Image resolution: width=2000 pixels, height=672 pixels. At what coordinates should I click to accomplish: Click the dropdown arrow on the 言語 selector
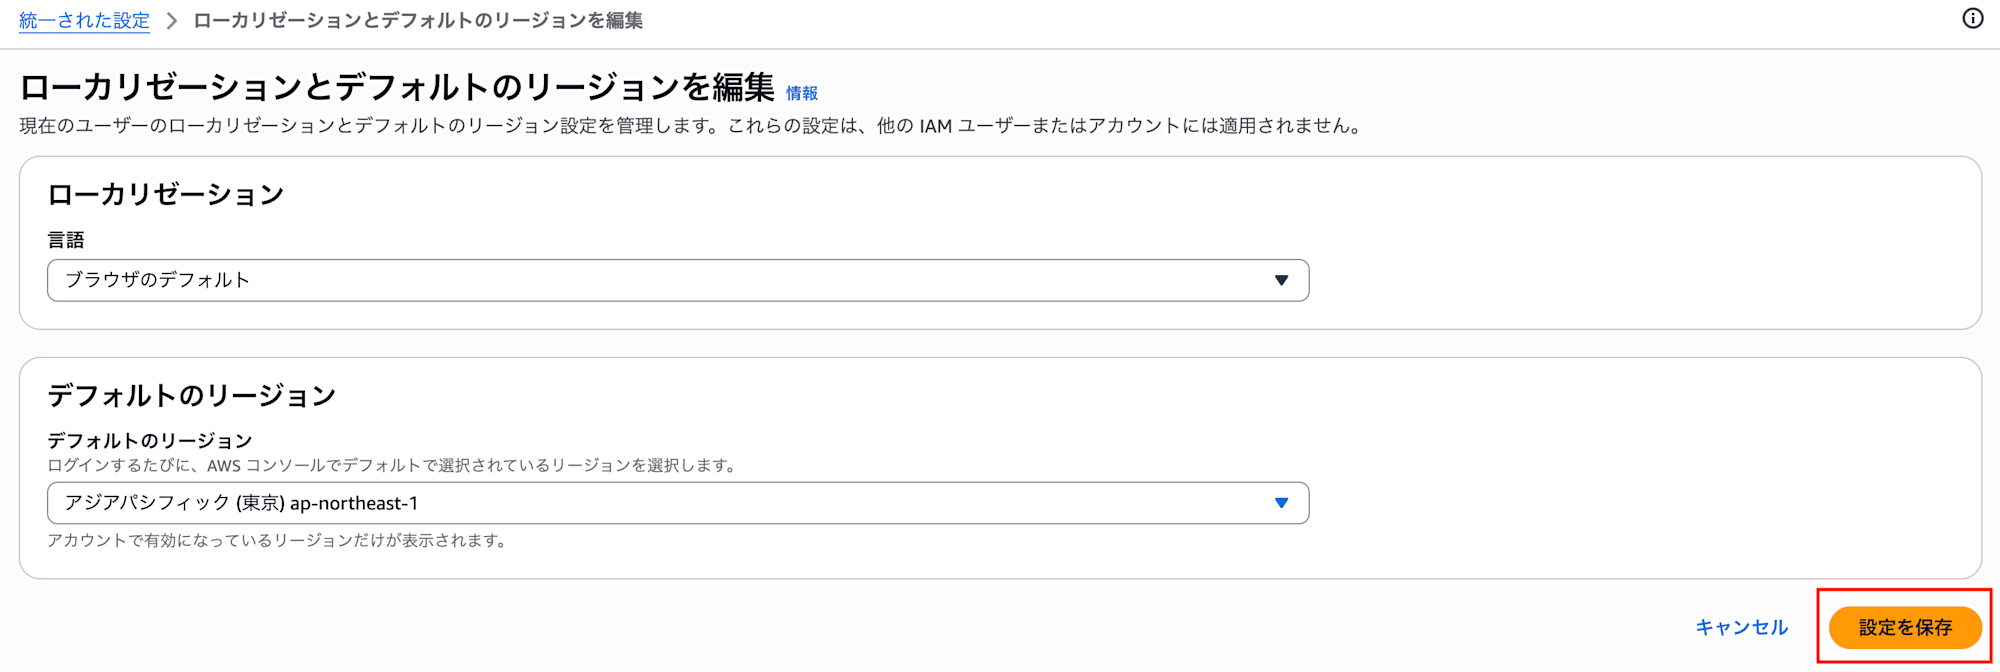pyautogui.click(x=1281, y=280)
